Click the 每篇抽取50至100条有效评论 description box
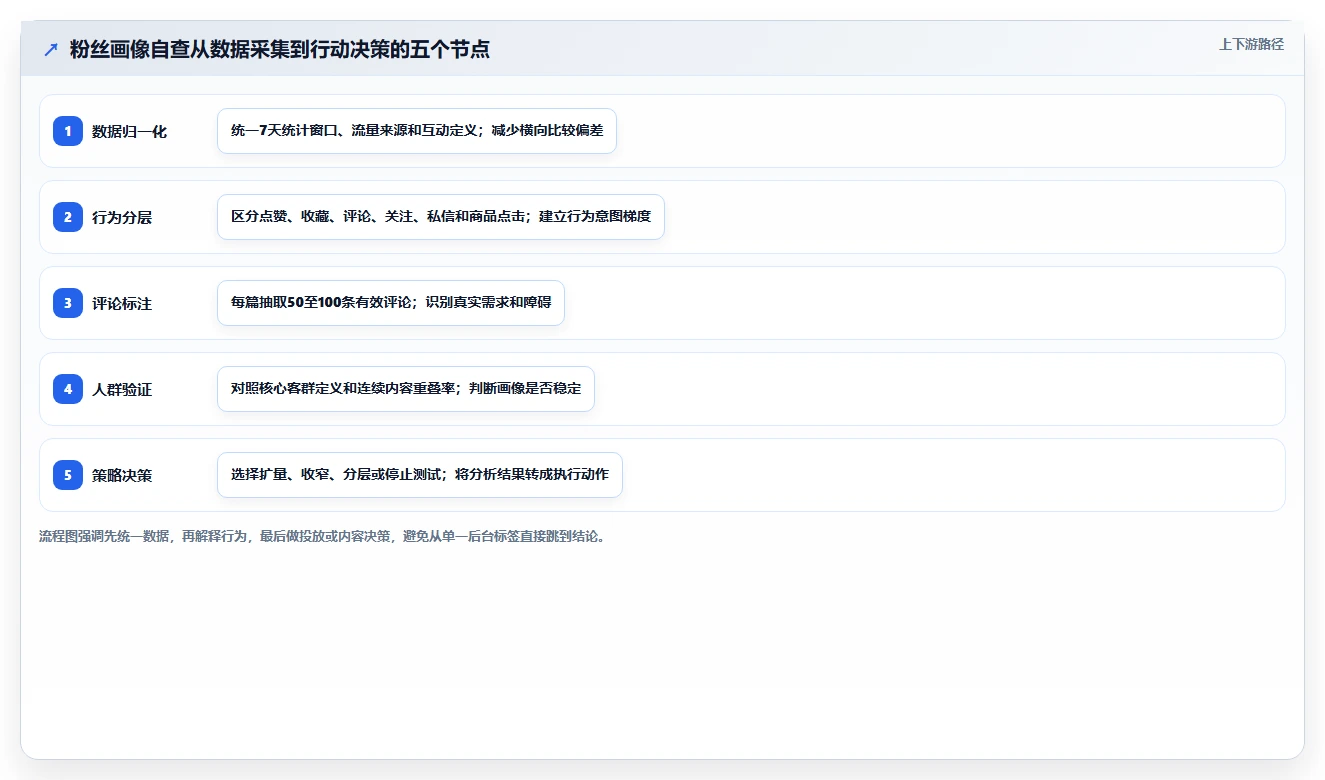1325x780 pixels. [x=391, y=303]
